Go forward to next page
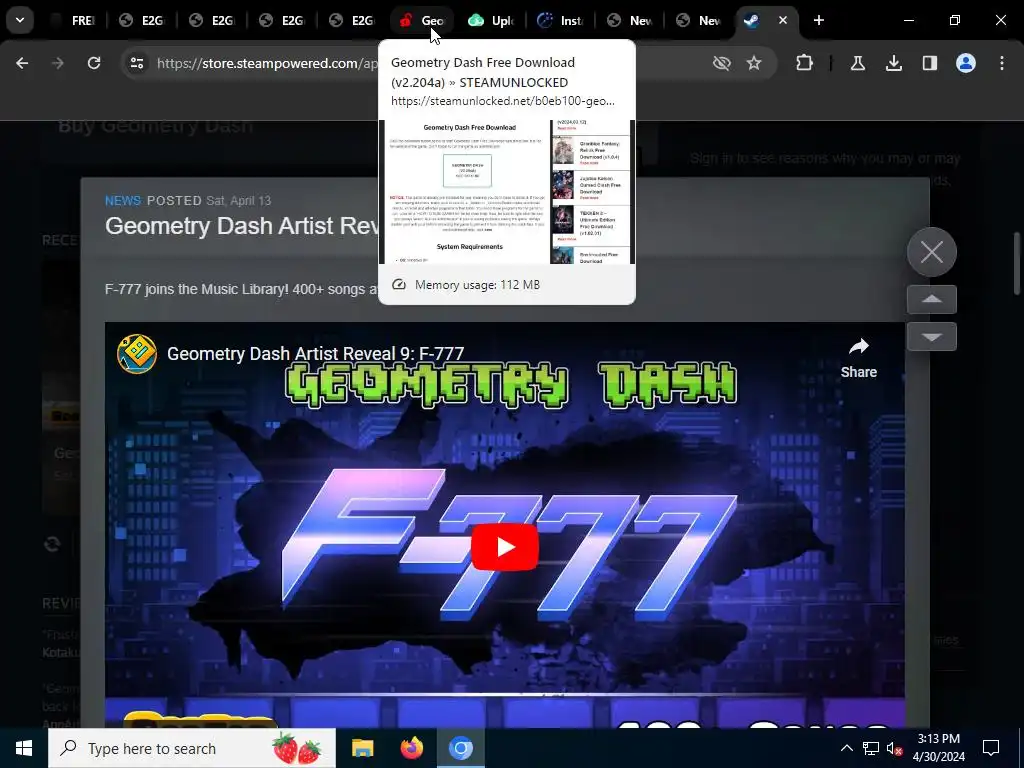 pos(58,63)
